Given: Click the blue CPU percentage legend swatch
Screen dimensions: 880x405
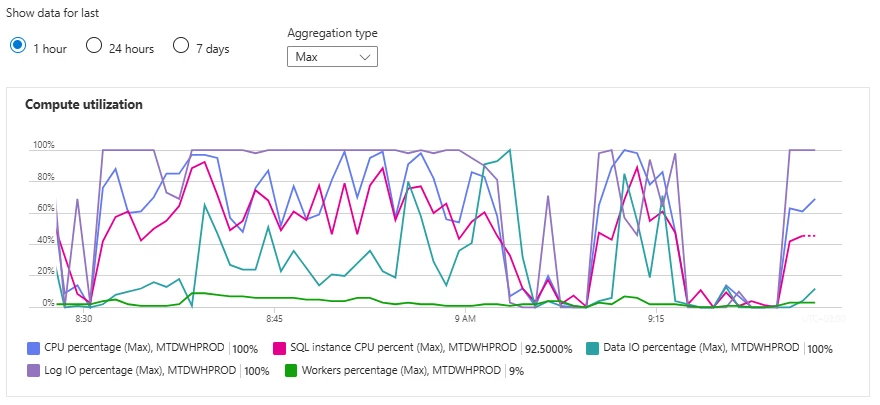Looking at the screenshot, I should tap(32, 348).
